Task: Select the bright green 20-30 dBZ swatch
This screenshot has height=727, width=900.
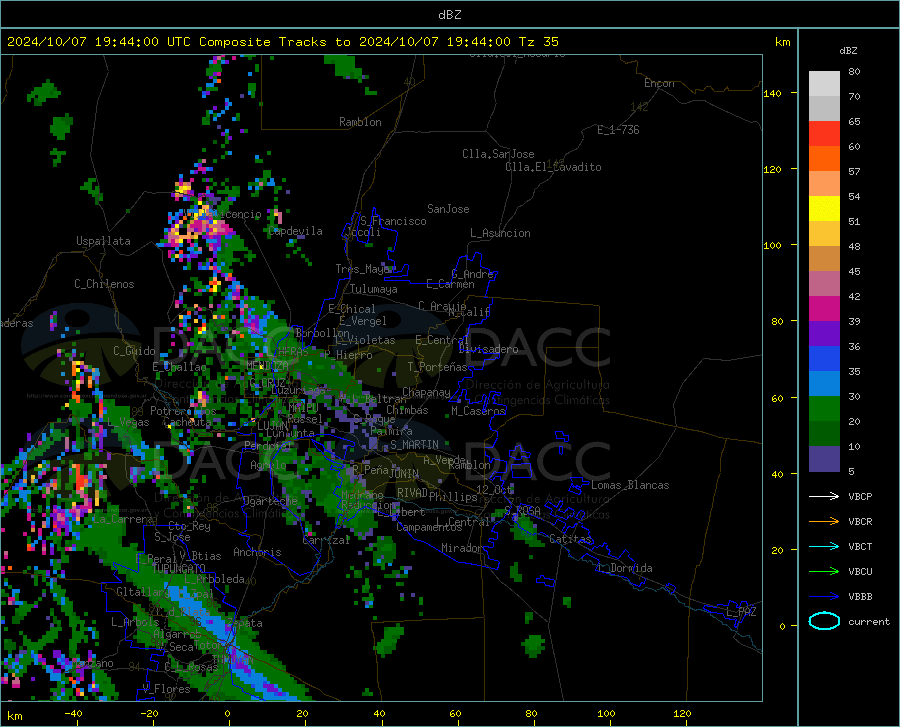Action: pyautogui.click(x=824, y=409)
